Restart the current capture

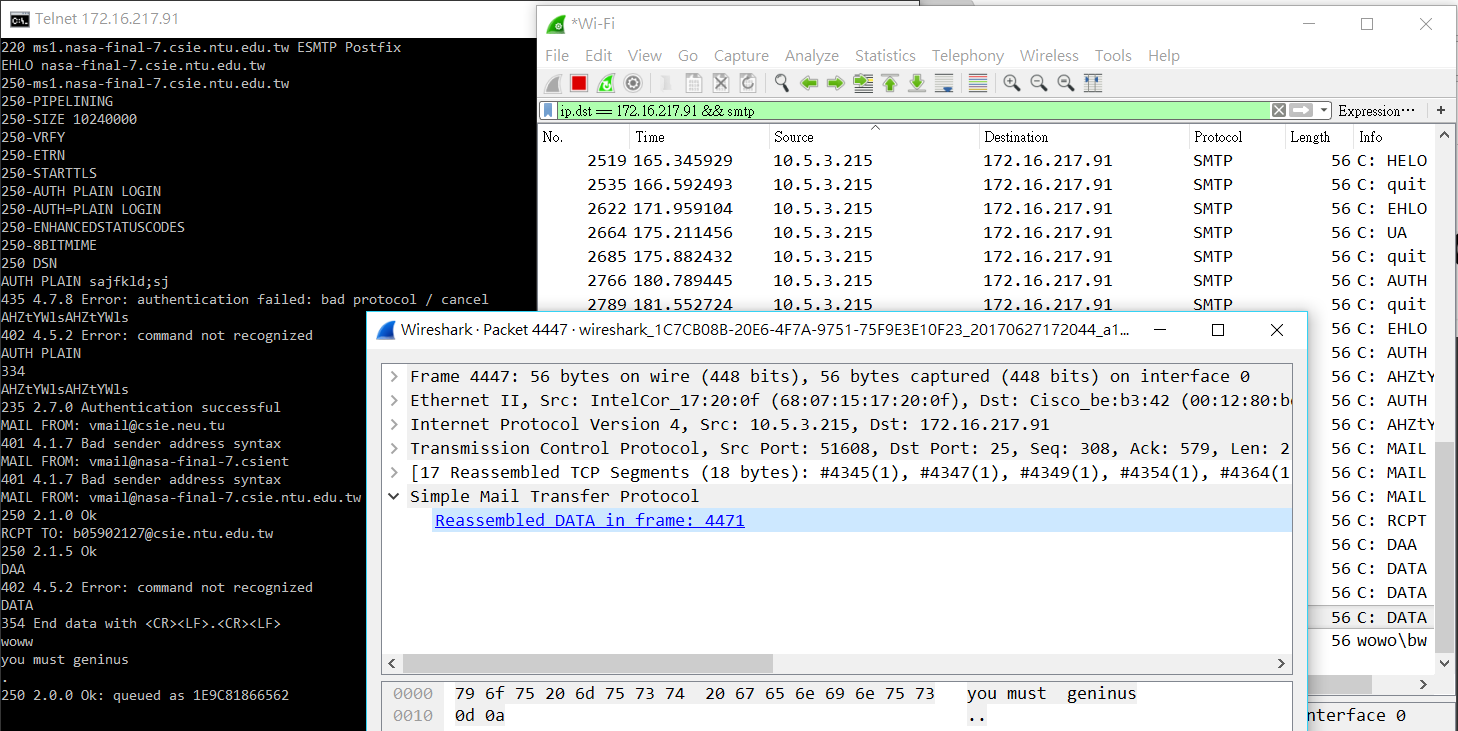tap(606, 83)
